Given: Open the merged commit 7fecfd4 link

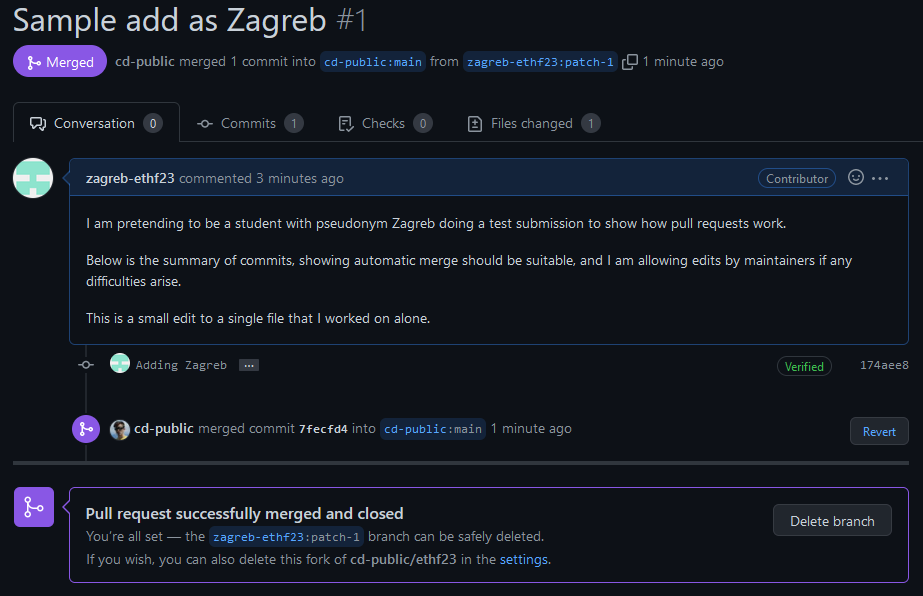Looking at the screenshot, I should click(x=323, y=429).
